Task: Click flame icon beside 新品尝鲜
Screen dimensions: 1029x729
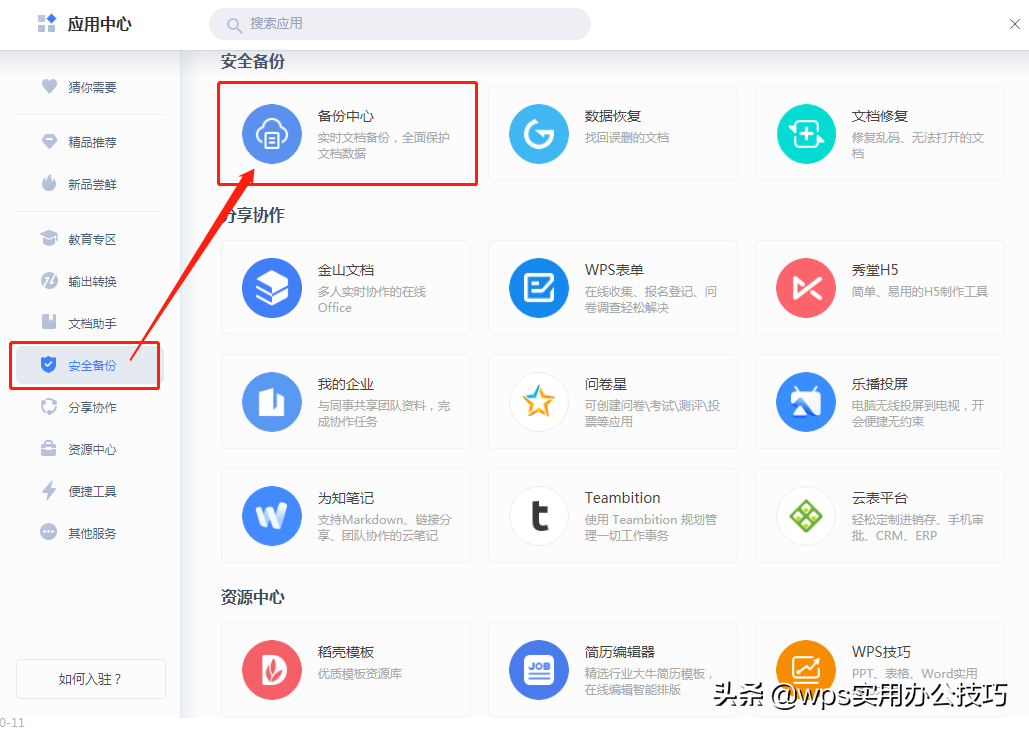Action: pos(49,183)
